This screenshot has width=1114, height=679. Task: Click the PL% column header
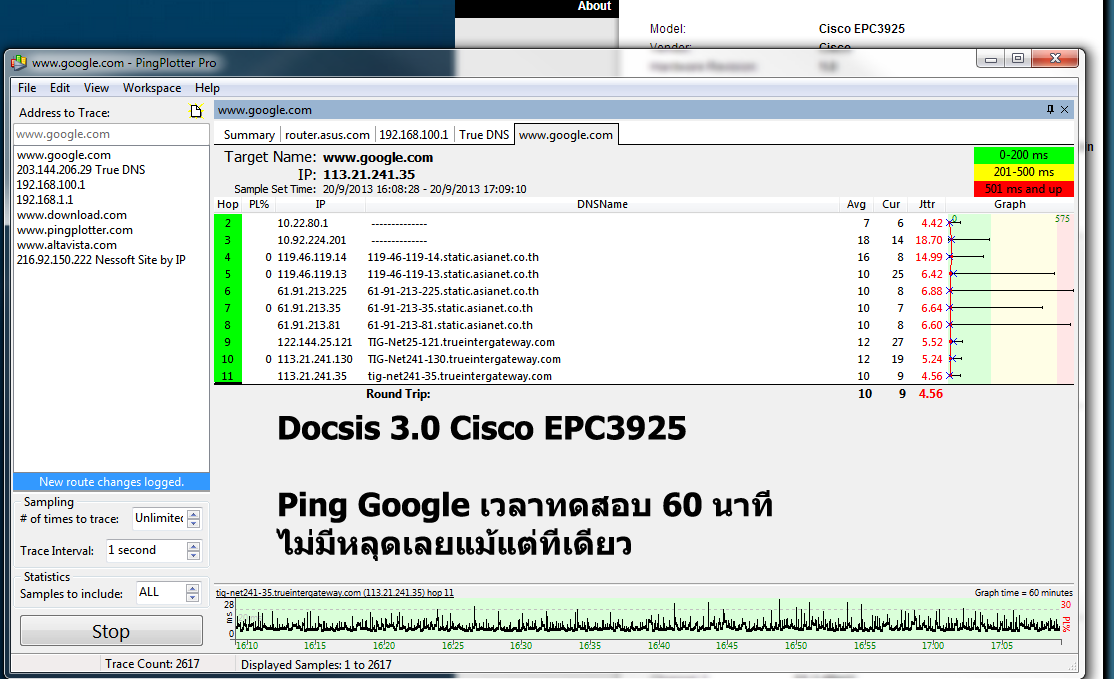pos(259,205)
